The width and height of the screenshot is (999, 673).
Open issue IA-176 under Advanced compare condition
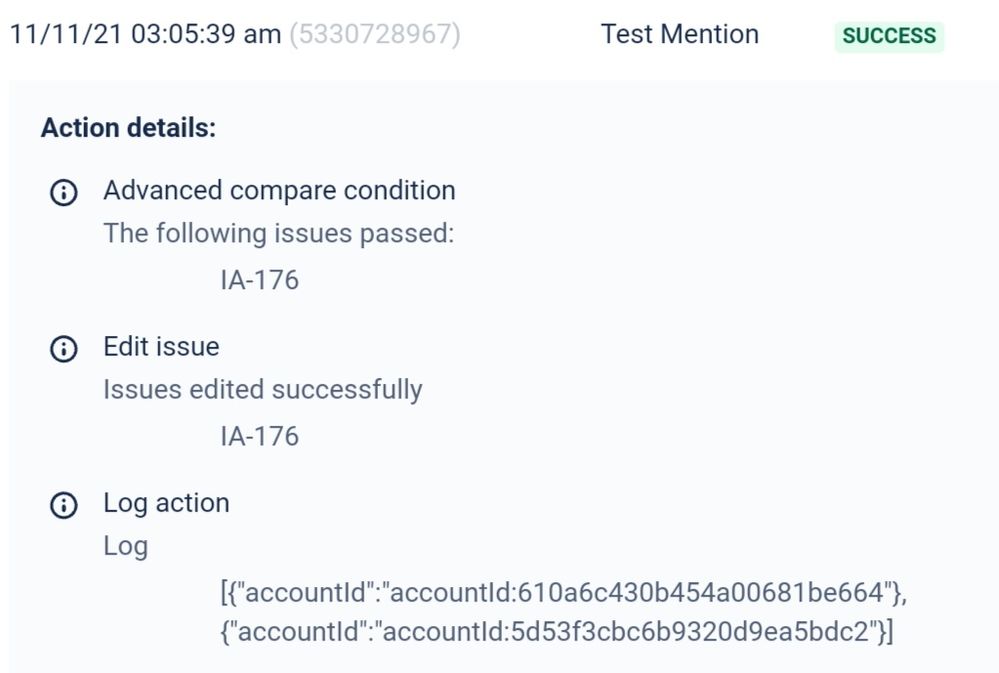coord(259,280)
